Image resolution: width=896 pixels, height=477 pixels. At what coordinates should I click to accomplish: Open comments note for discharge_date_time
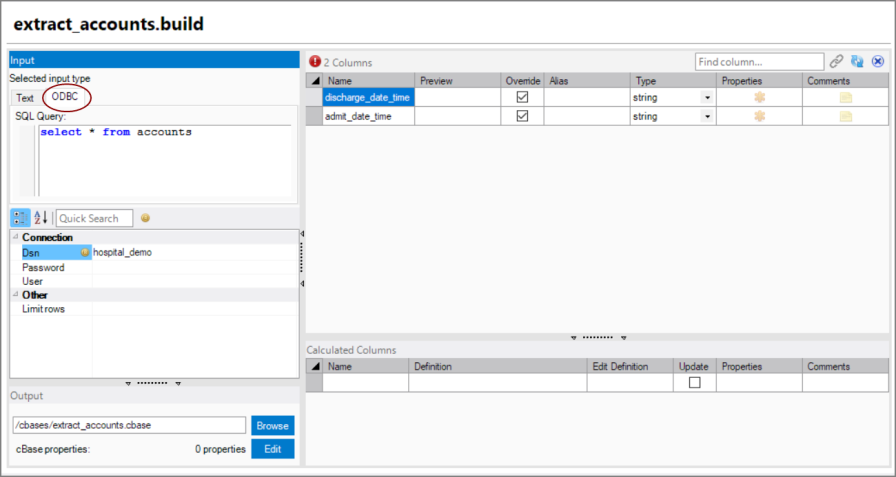pos(846,98)
